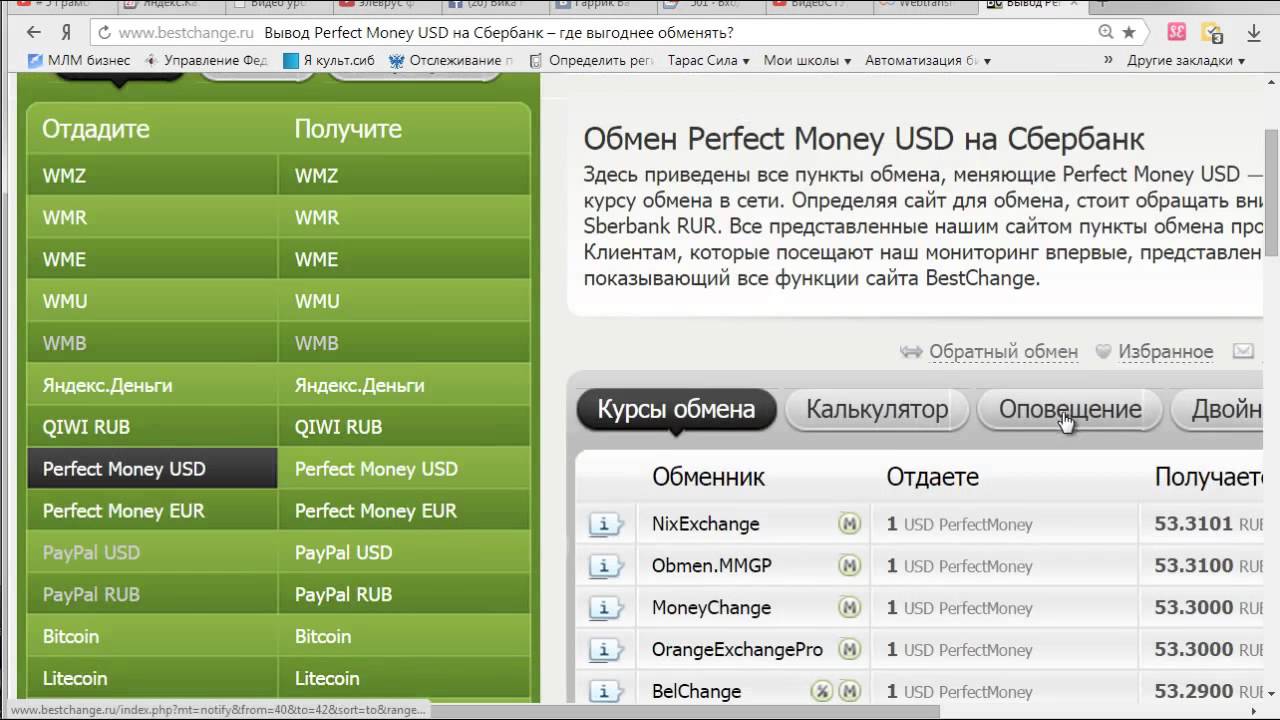Click the M badge beside BelChange
The height and width of the screenshot is (720, 1280).
(849, 692)
